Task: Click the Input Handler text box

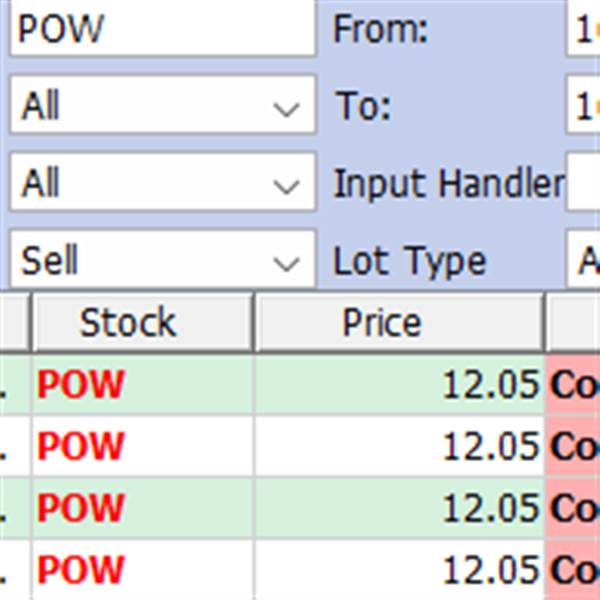Action: point(582,183)
